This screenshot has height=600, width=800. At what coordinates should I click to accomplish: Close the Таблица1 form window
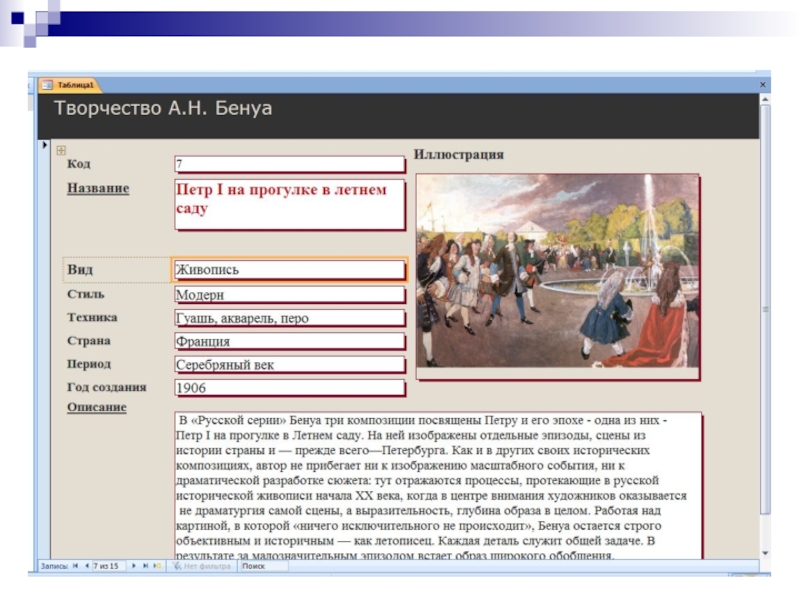click(763, 85)
